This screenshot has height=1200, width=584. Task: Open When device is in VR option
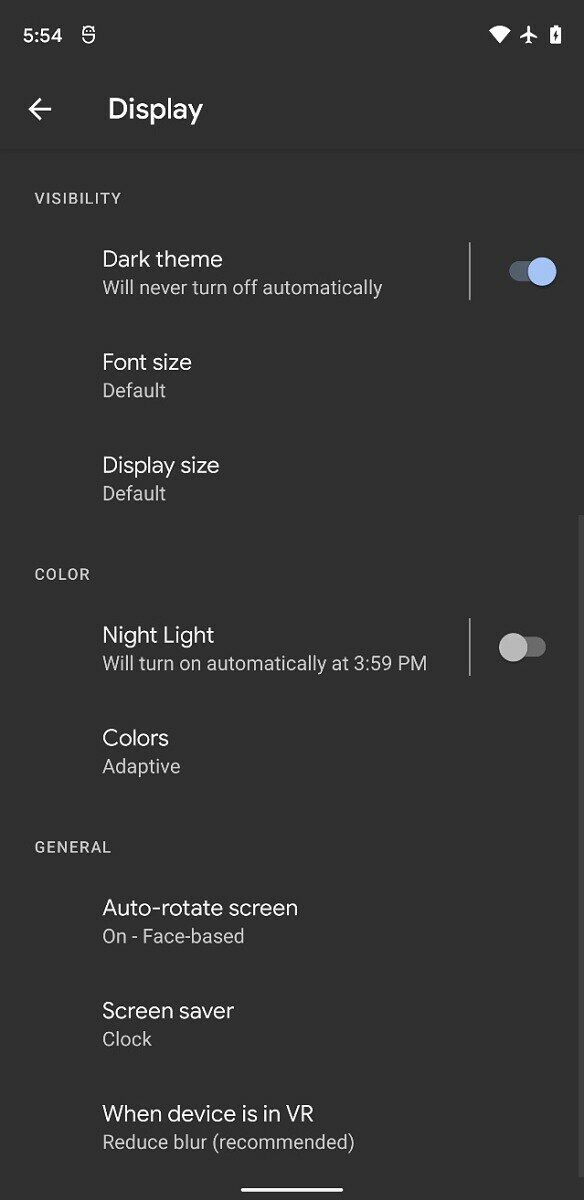(292, 1127)
